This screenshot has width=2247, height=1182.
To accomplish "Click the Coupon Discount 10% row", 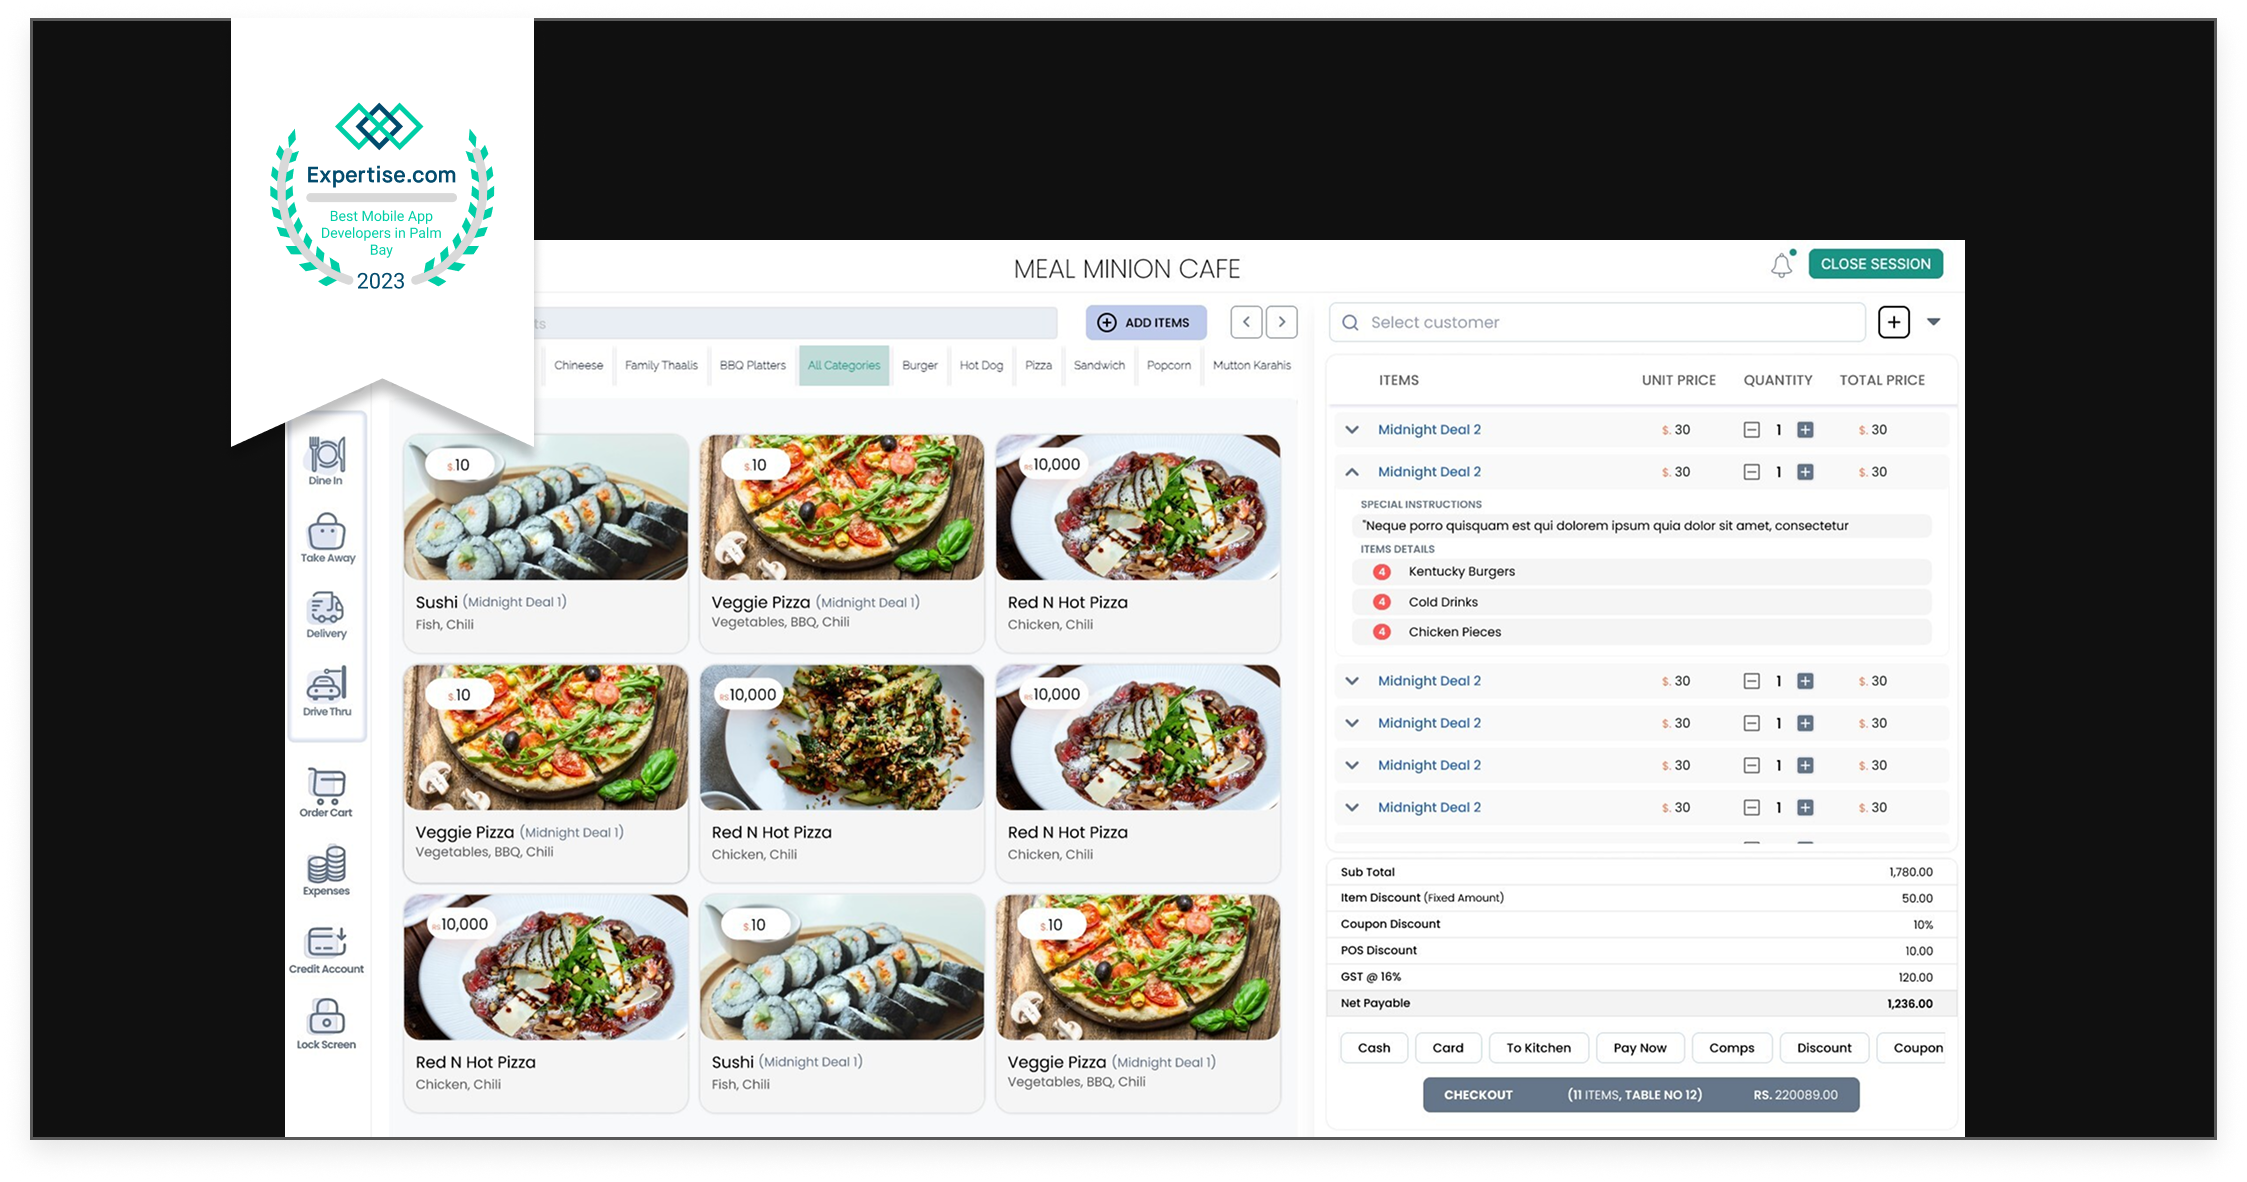I will (x=1642, y=924).
